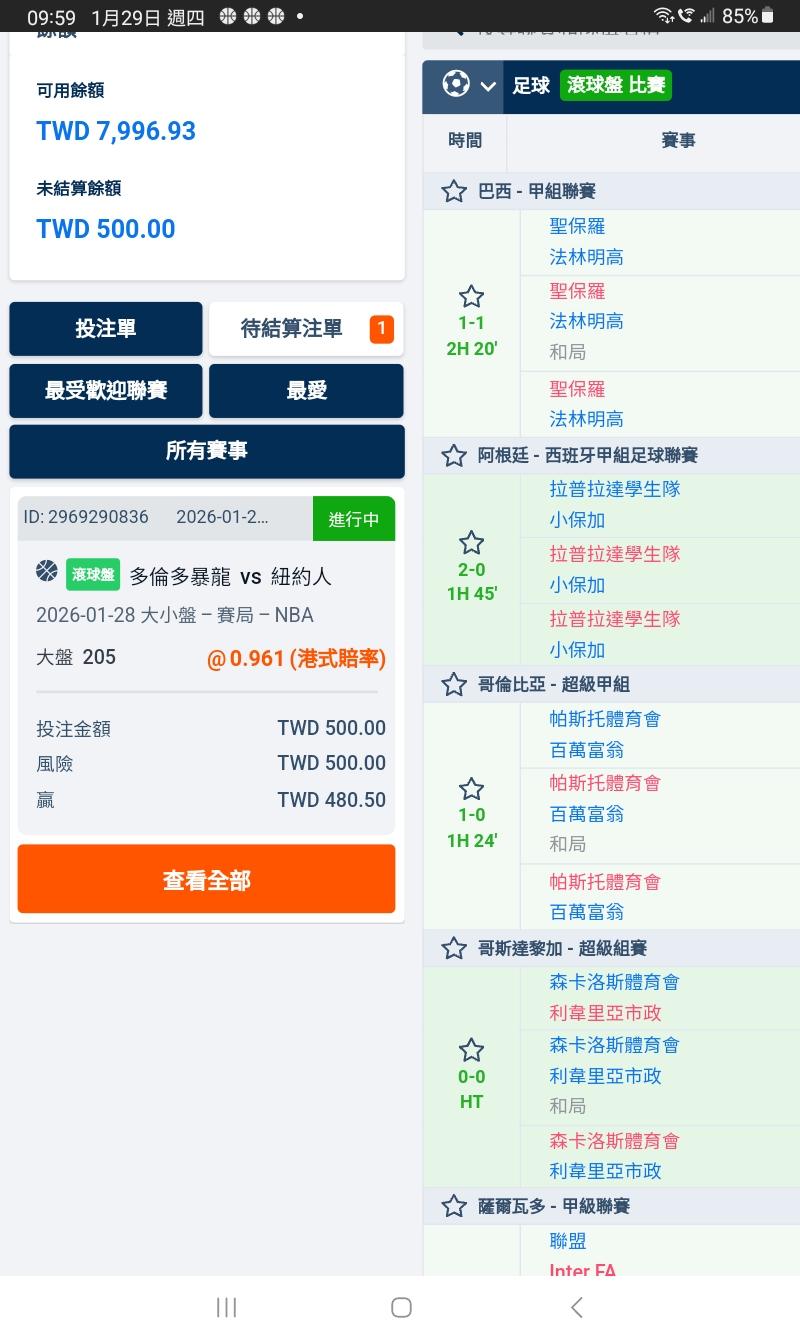Open the 投注單 tab
Viewport: 800px width, 1340px height.
[x=106, y=329]
